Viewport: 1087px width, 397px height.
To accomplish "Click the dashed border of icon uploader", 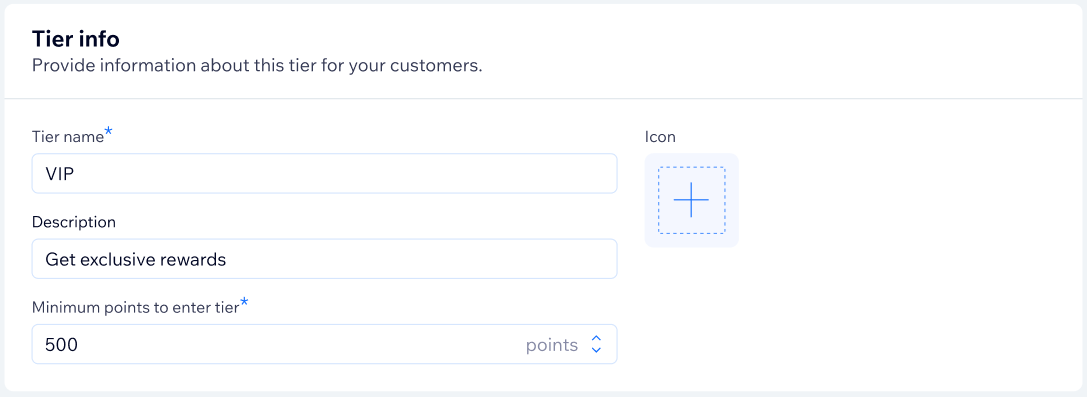I will [691, 167].
